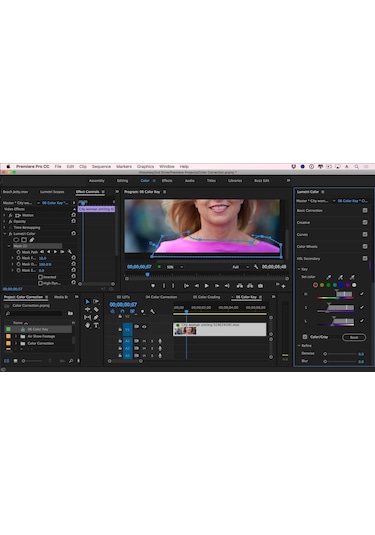
Task: Collapse the Lumetri Color effect
Action: point(4,234)
